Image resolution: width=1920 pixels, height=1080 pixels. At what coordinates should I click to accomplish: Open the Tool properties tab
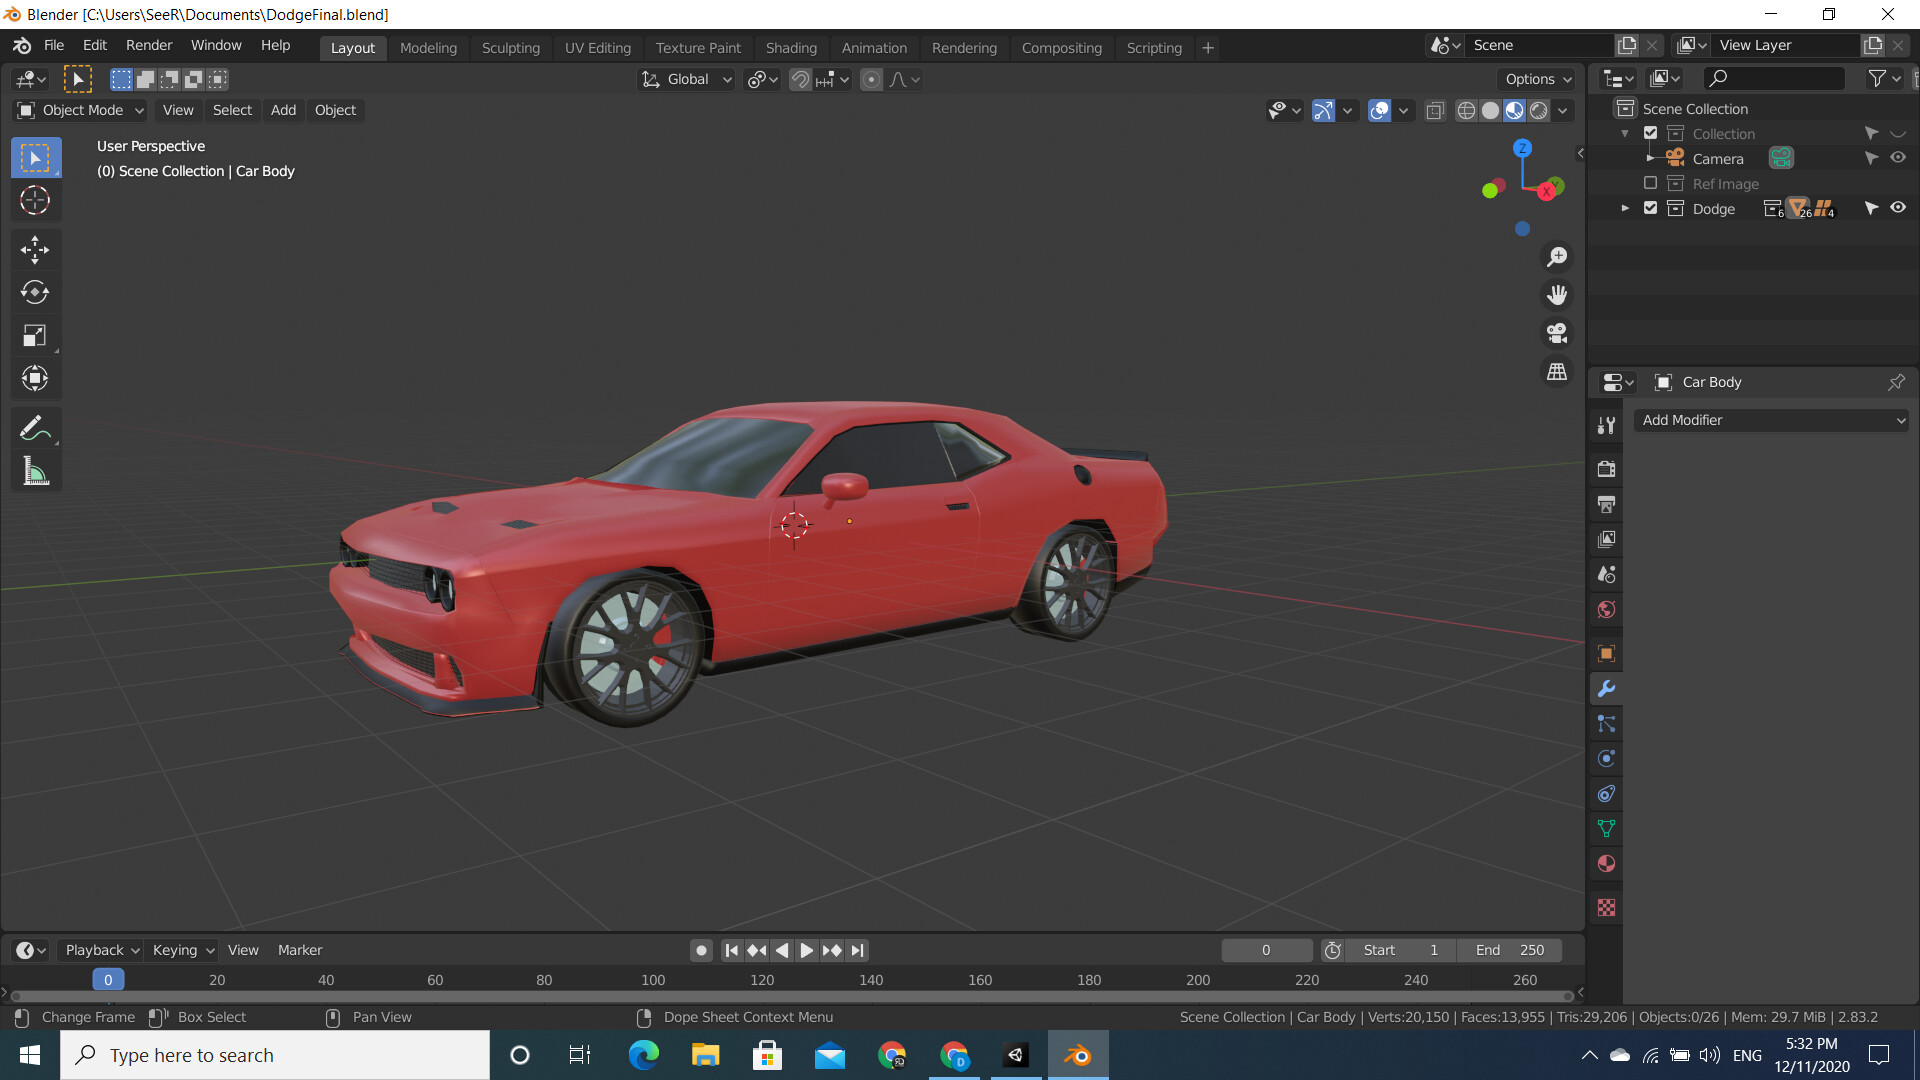pyautogui.click(x=1606, y=425)
